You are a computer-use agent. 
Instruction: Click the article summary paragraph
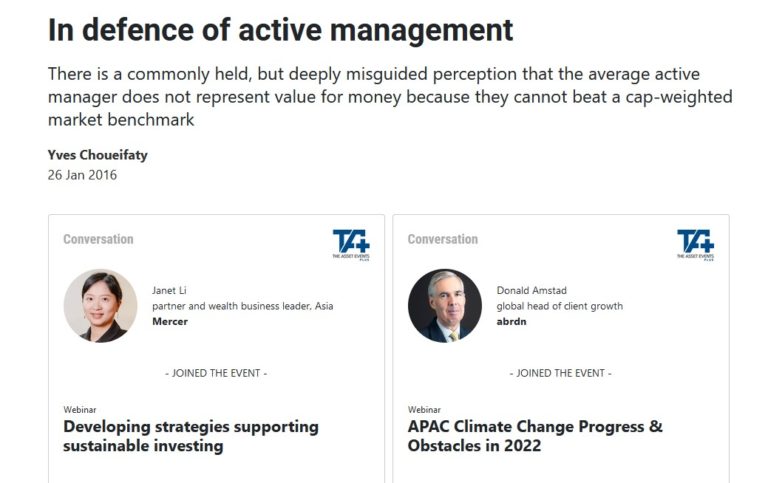pos(390,97)
